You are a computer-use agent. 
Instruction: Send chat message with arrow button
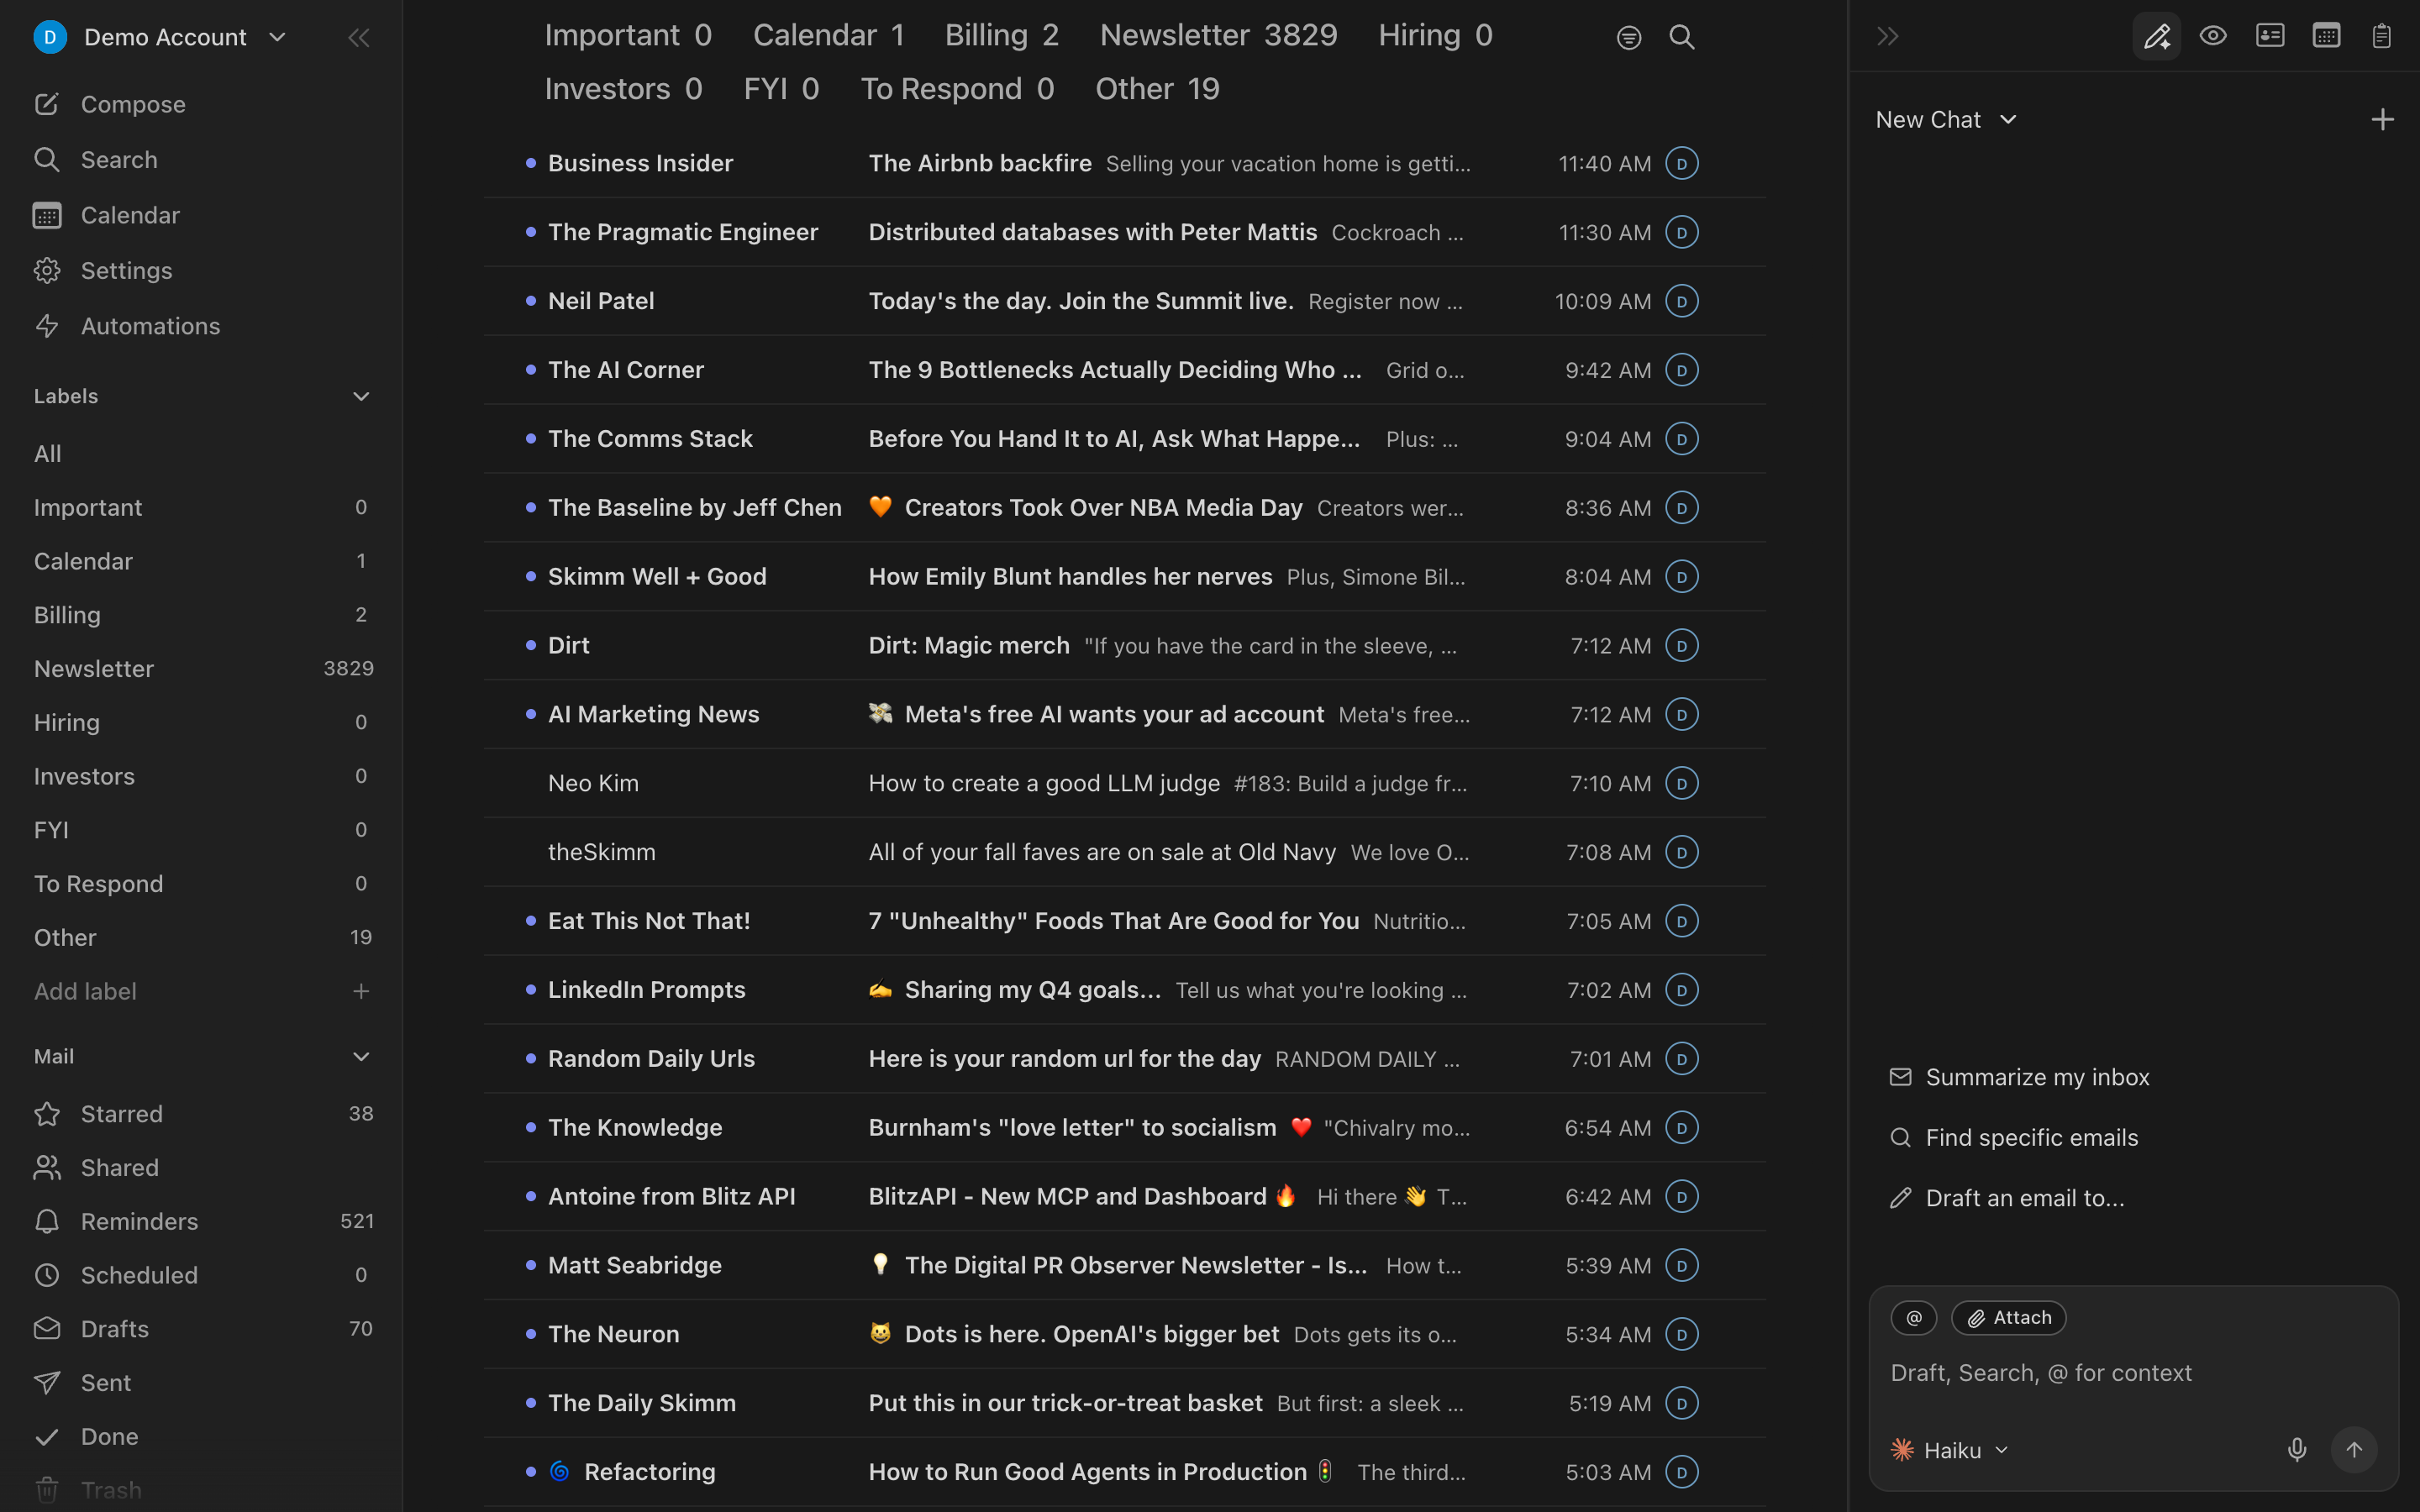[2354, 1449]
